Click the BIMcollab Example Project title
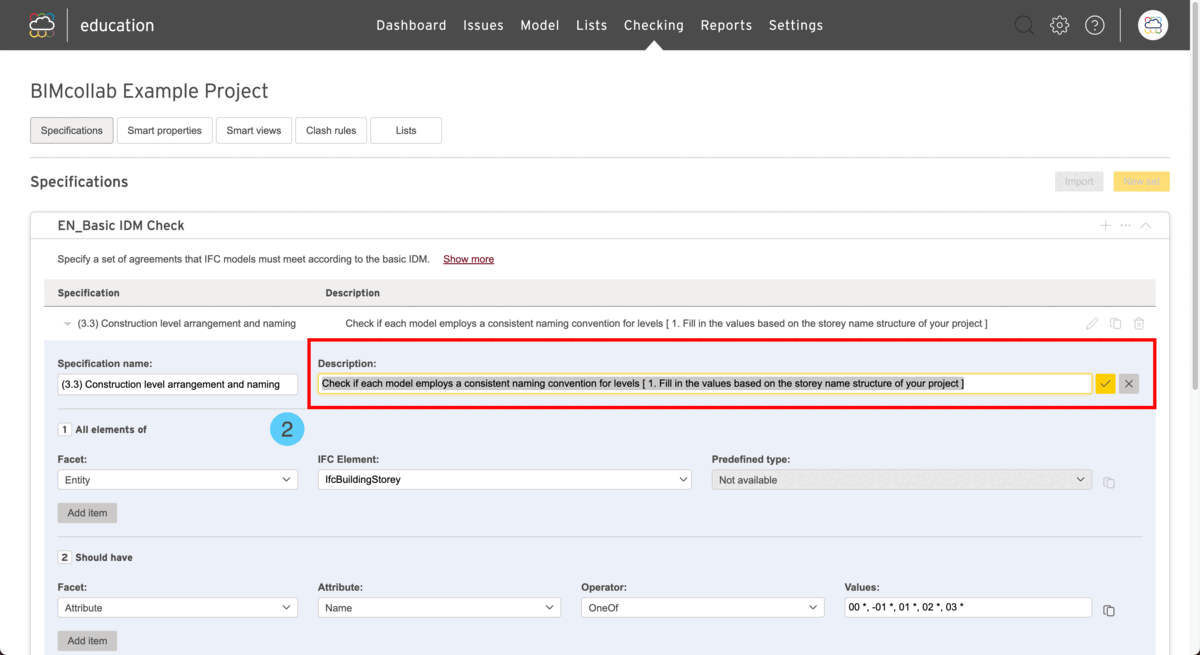 pos(149,91)
